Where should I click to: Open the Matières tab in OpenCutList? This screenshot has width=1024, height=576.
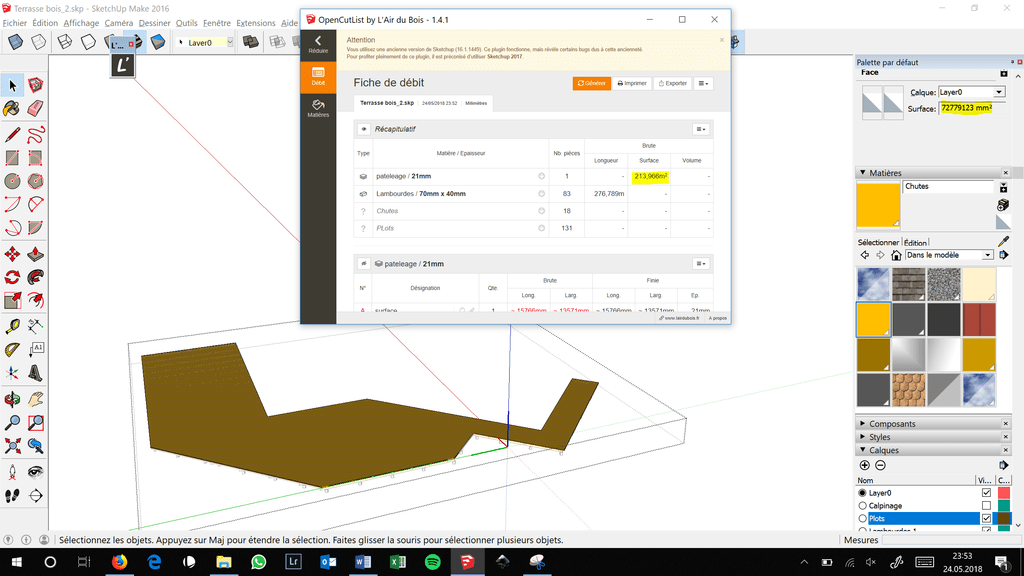pyautogui.click(x=318, y=108)
